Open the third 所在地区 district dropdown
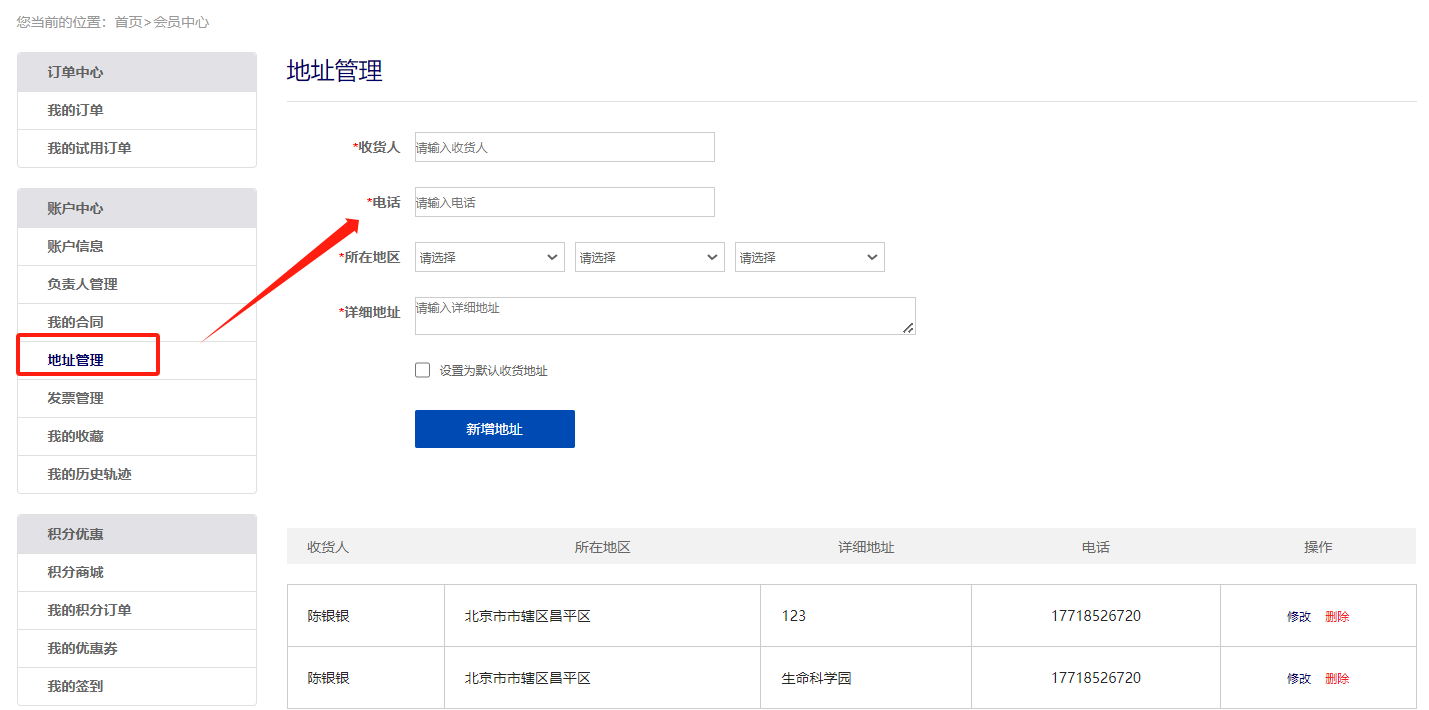1429x710 pixels. tap(809, 257)
